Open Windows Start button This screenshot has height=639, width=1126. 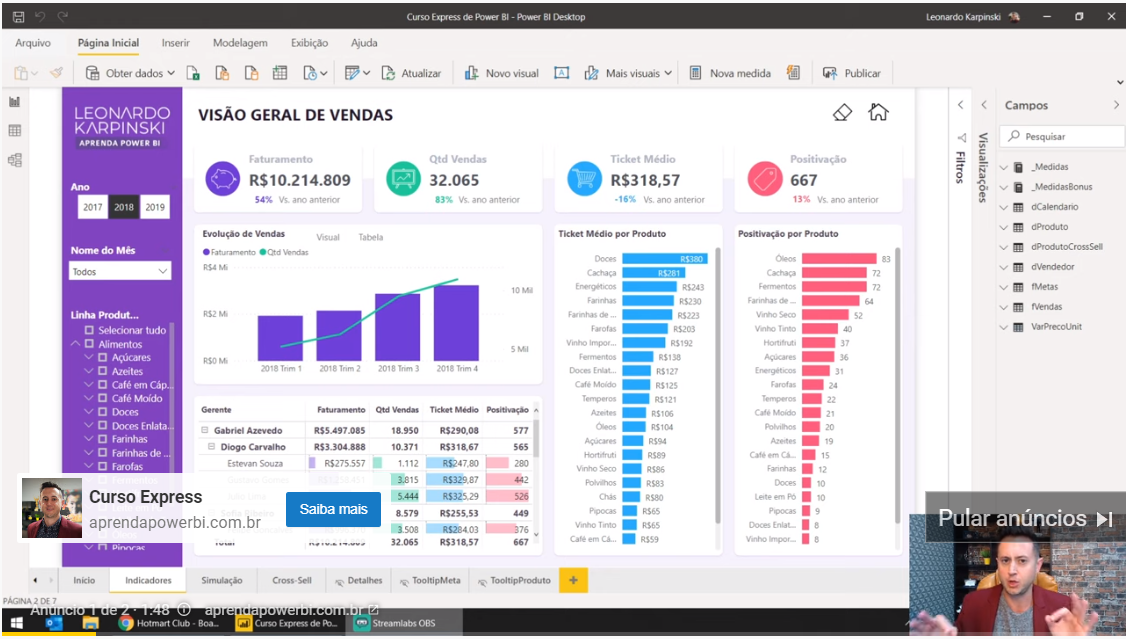point(16,622)
